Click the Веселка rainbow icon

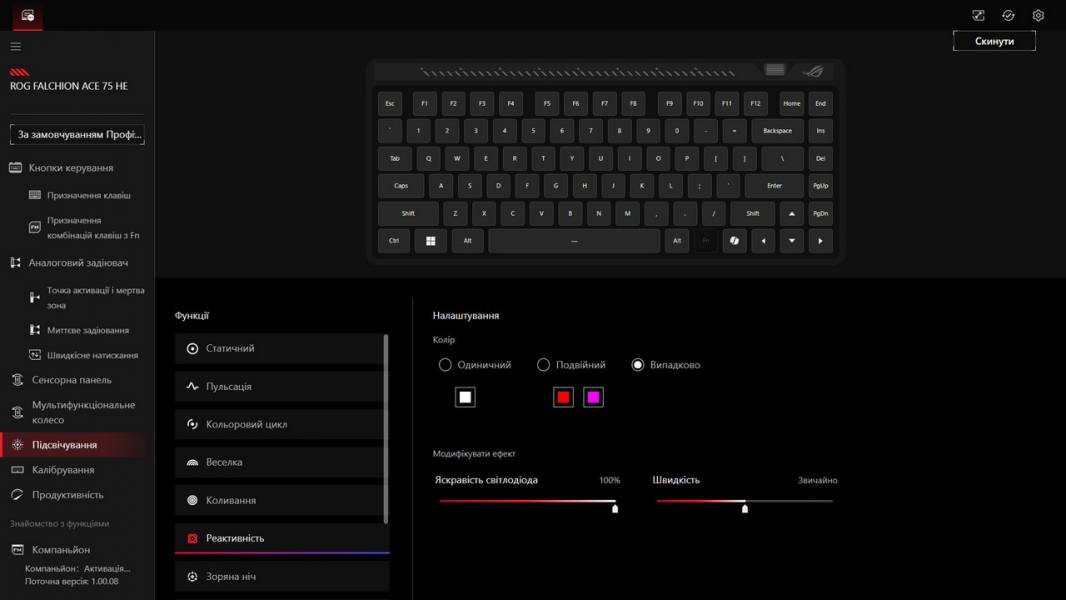click(193, 463)
